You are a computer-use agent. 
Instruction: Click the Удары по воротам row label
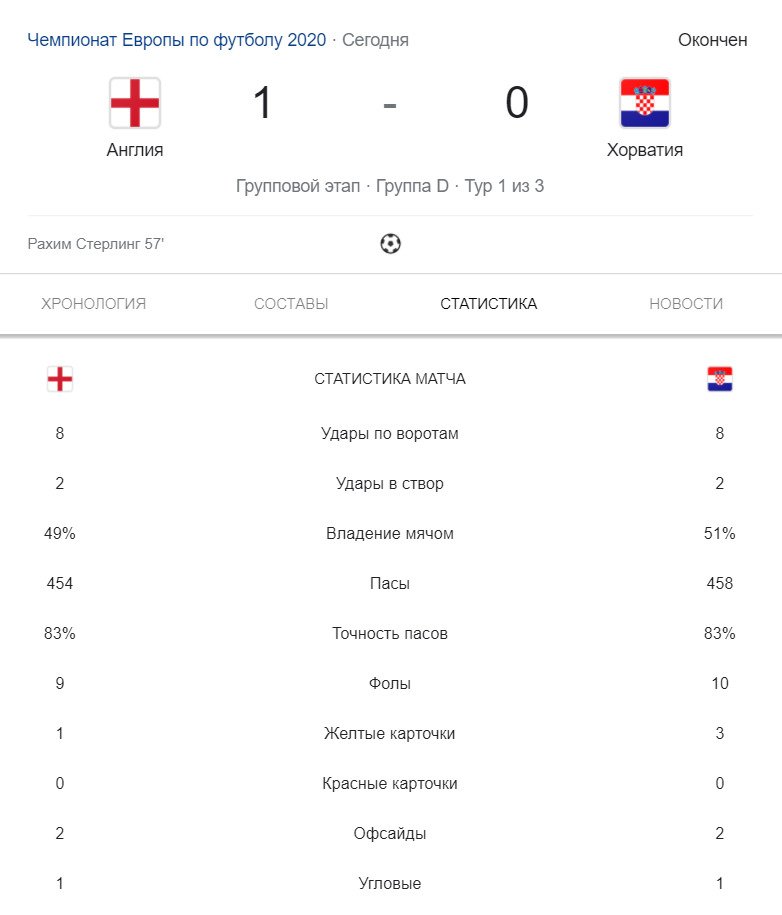point(390,434)
